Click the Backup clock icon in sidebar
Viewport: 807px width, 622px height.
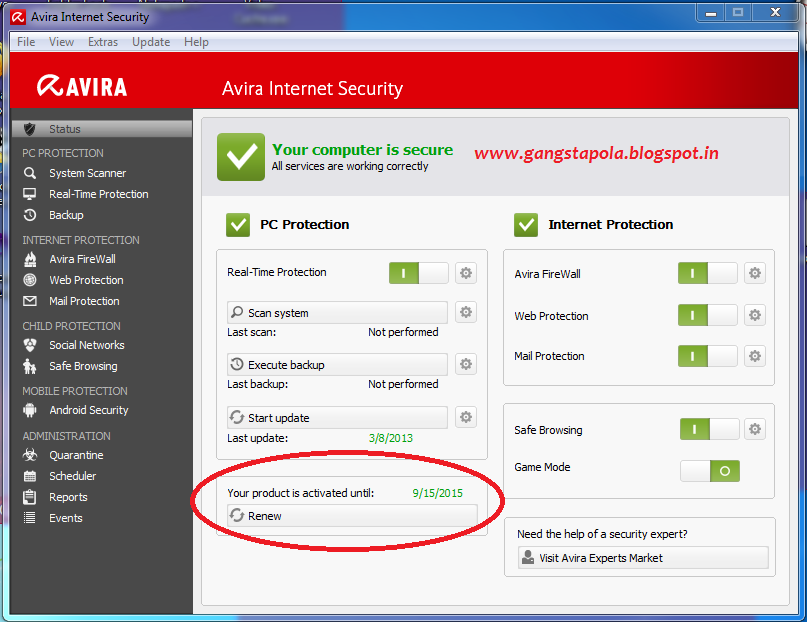[x=30, y=215]
